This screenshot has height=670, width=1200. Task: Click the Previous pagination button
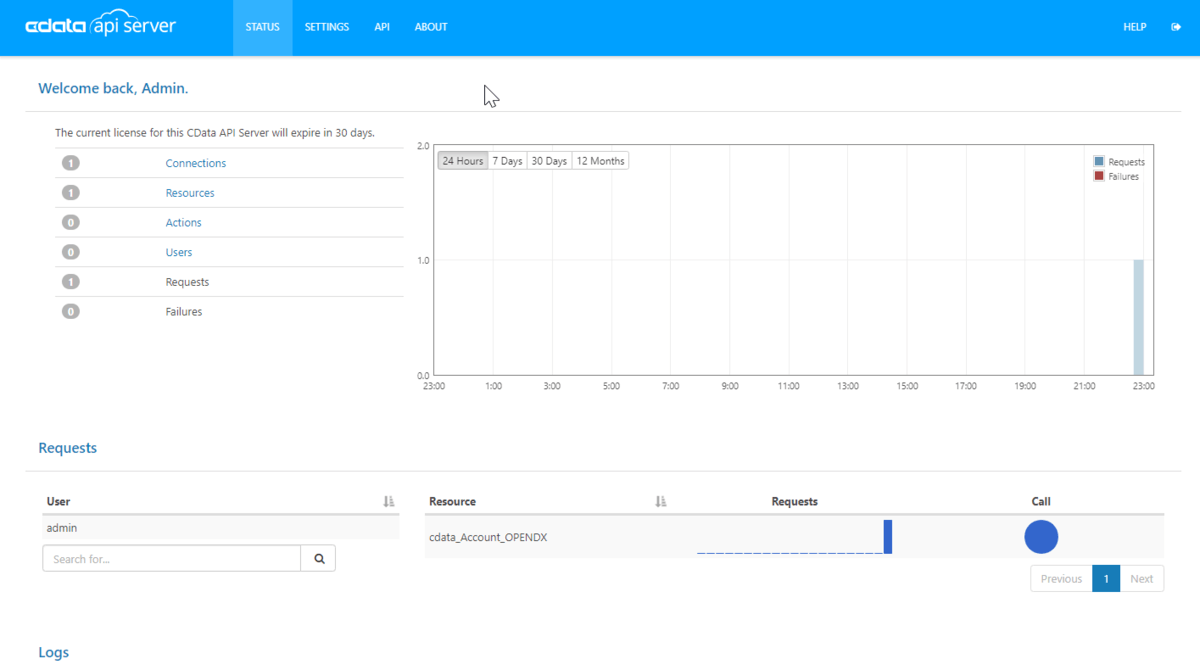pyautogui.click(x=1061, y=578)
